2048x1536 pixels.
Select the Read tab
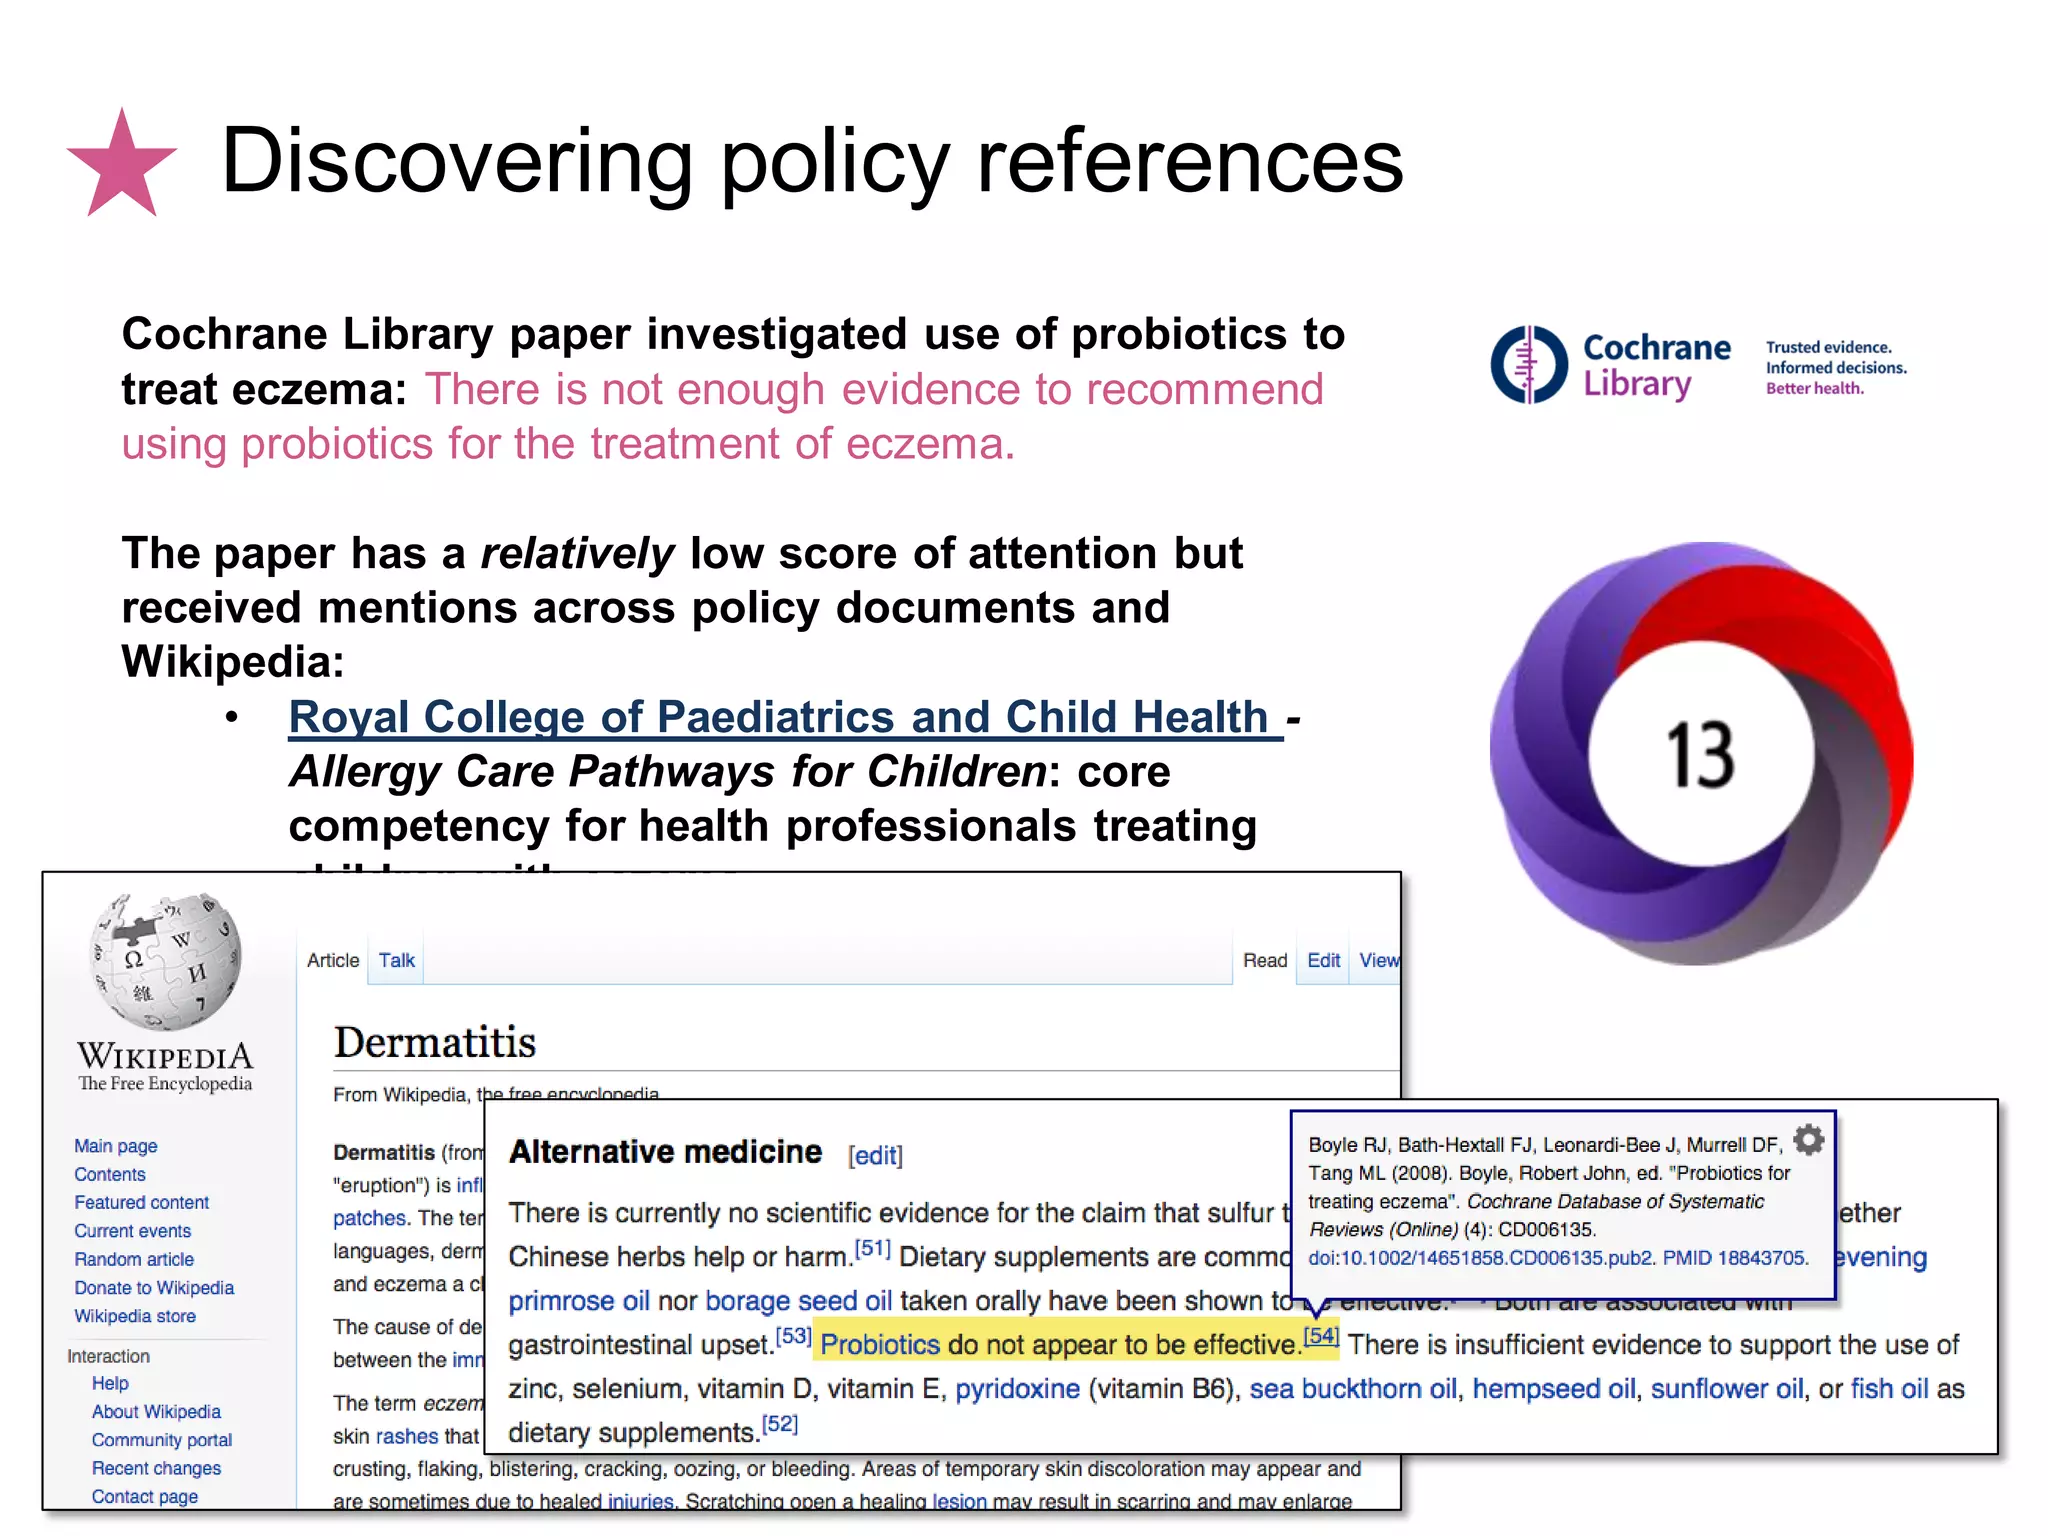1265,960
